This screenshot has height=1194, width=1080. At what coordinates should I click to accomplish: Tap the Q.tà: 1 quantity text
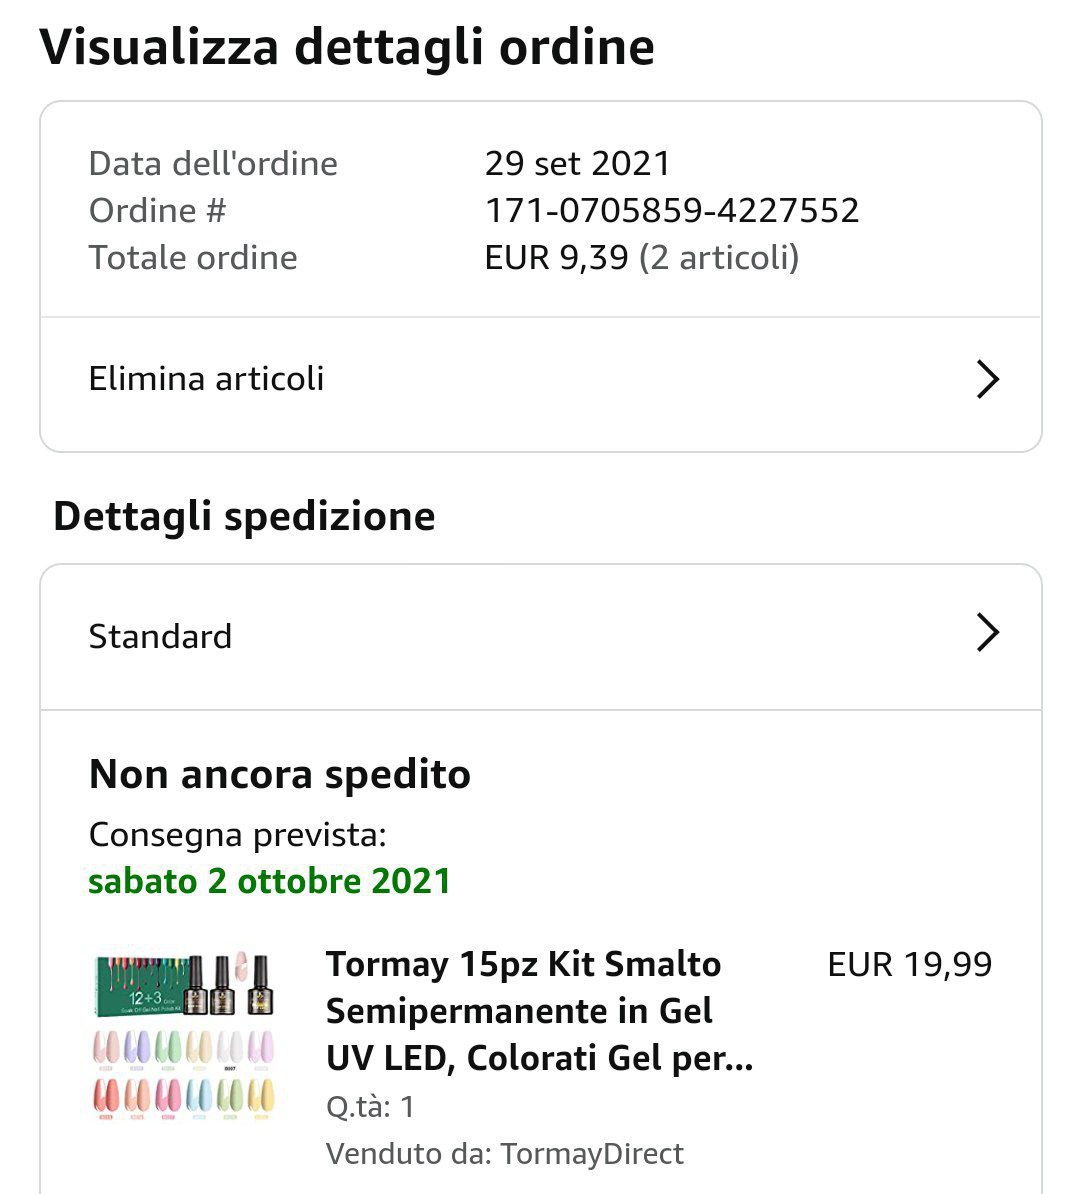click(370, 1106)
